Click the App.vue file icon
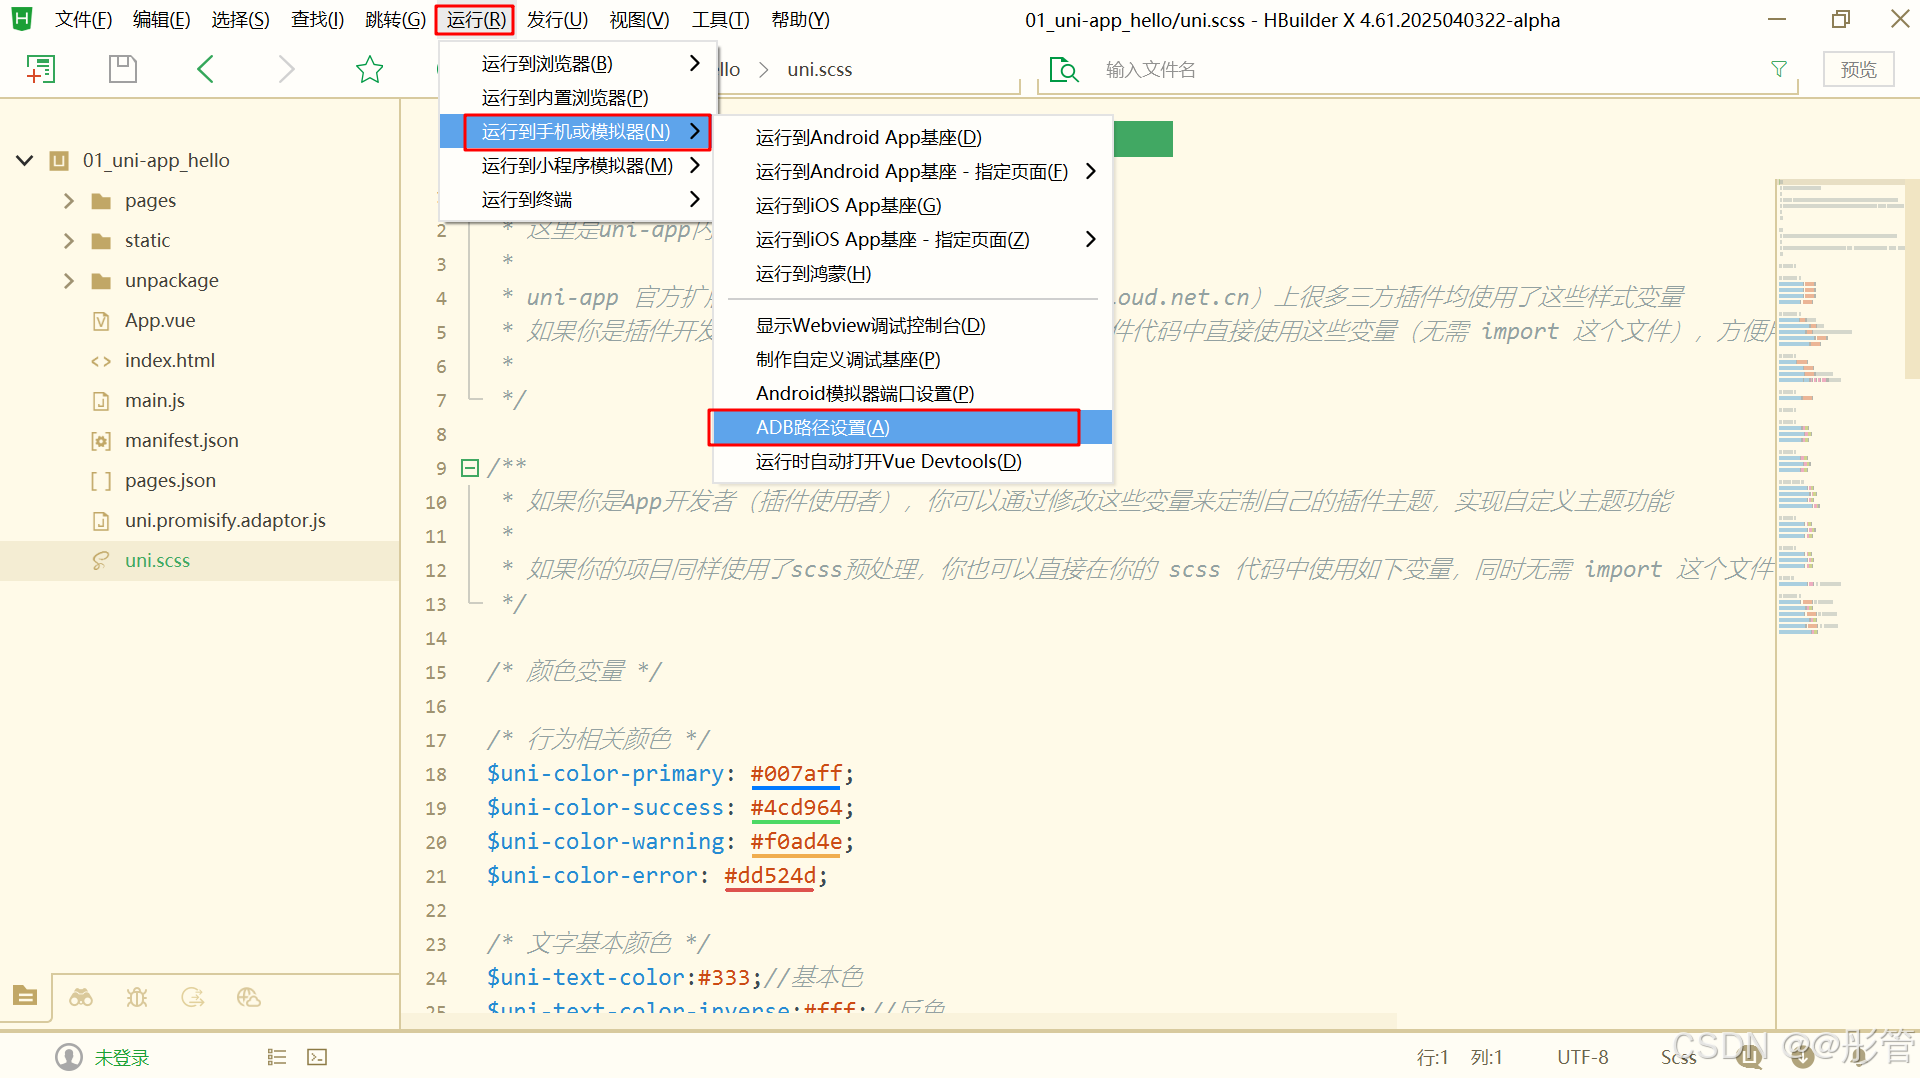Viewport: 1920px width, 1078px height. point(100,321)
